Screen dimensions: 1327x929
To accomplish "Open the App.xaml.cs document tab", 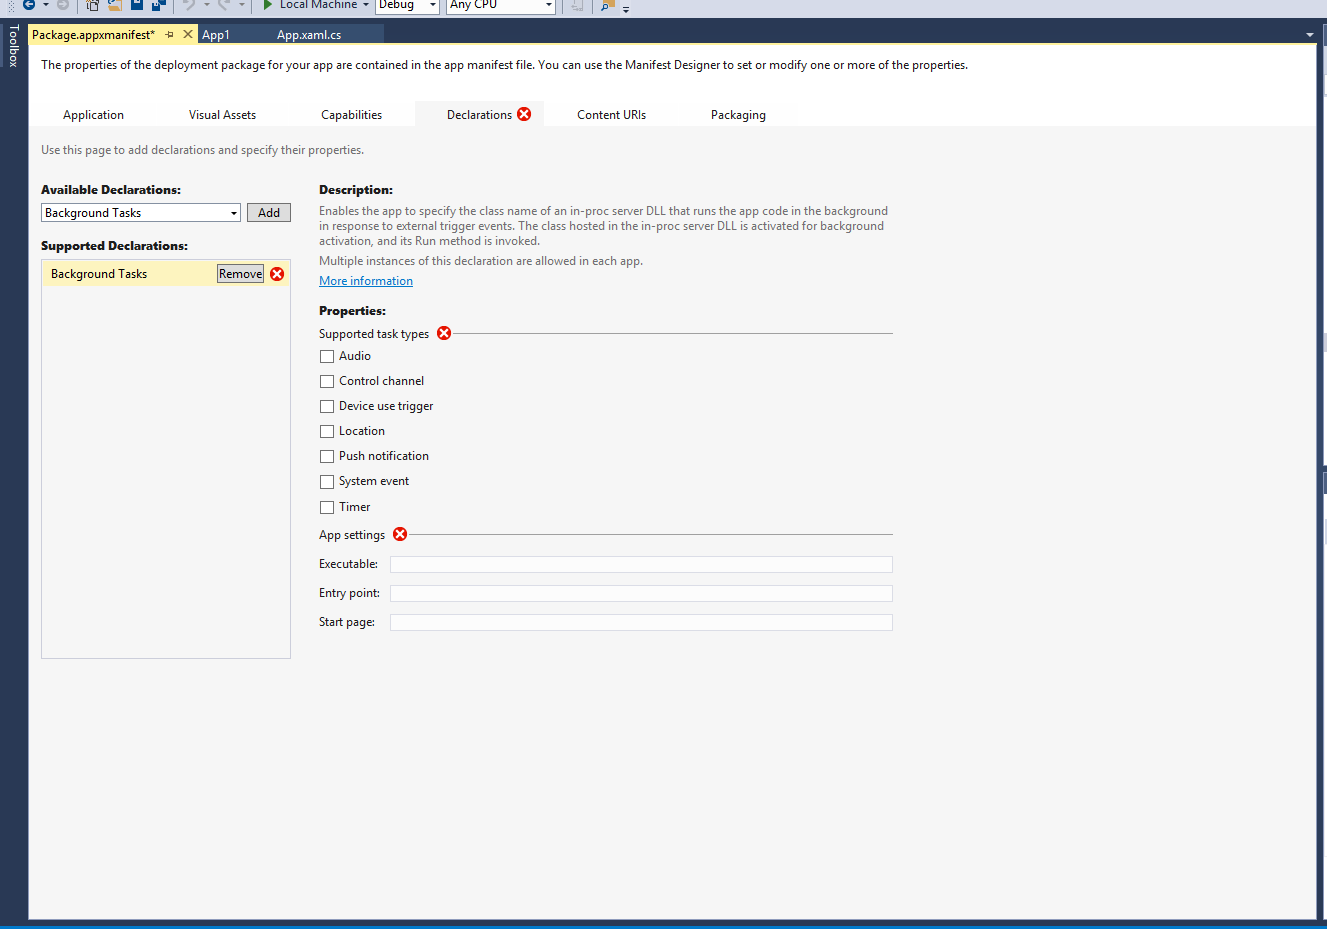I will pyautogui.click(x=309, y=35).
